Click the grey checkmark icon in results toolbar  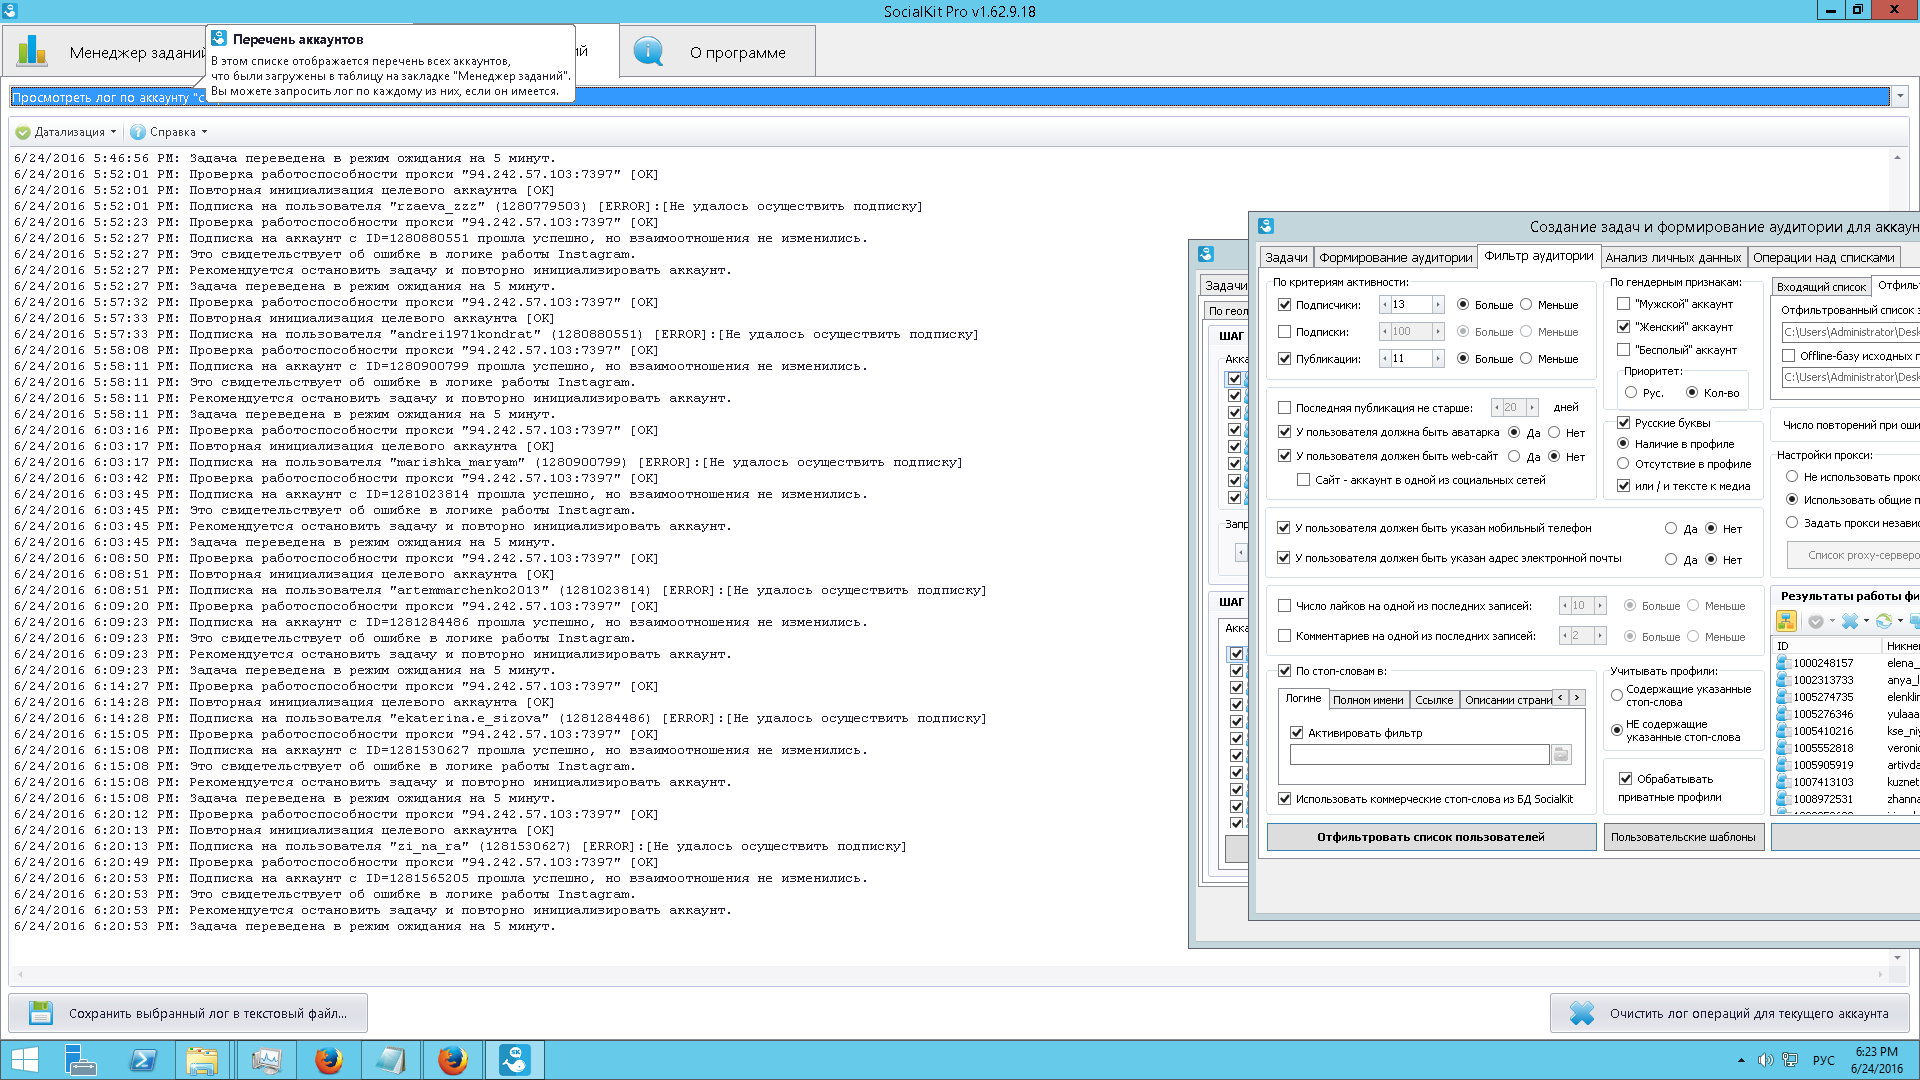point(1816,621)
